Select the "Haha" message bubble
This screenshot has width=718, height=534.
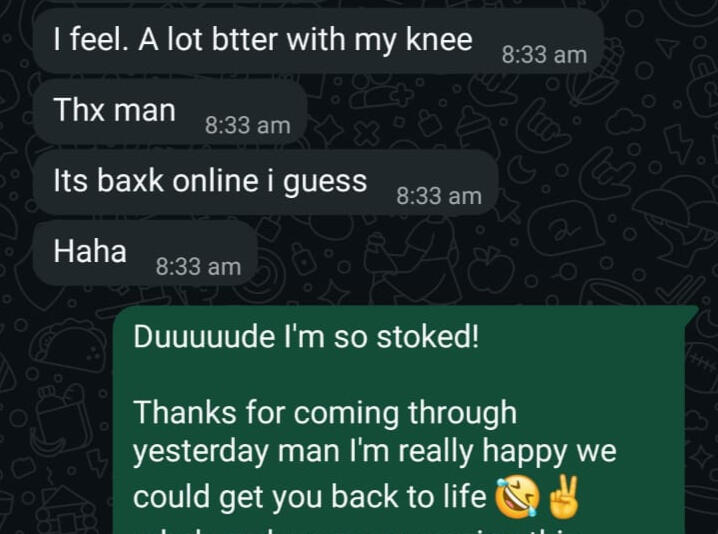145,253
